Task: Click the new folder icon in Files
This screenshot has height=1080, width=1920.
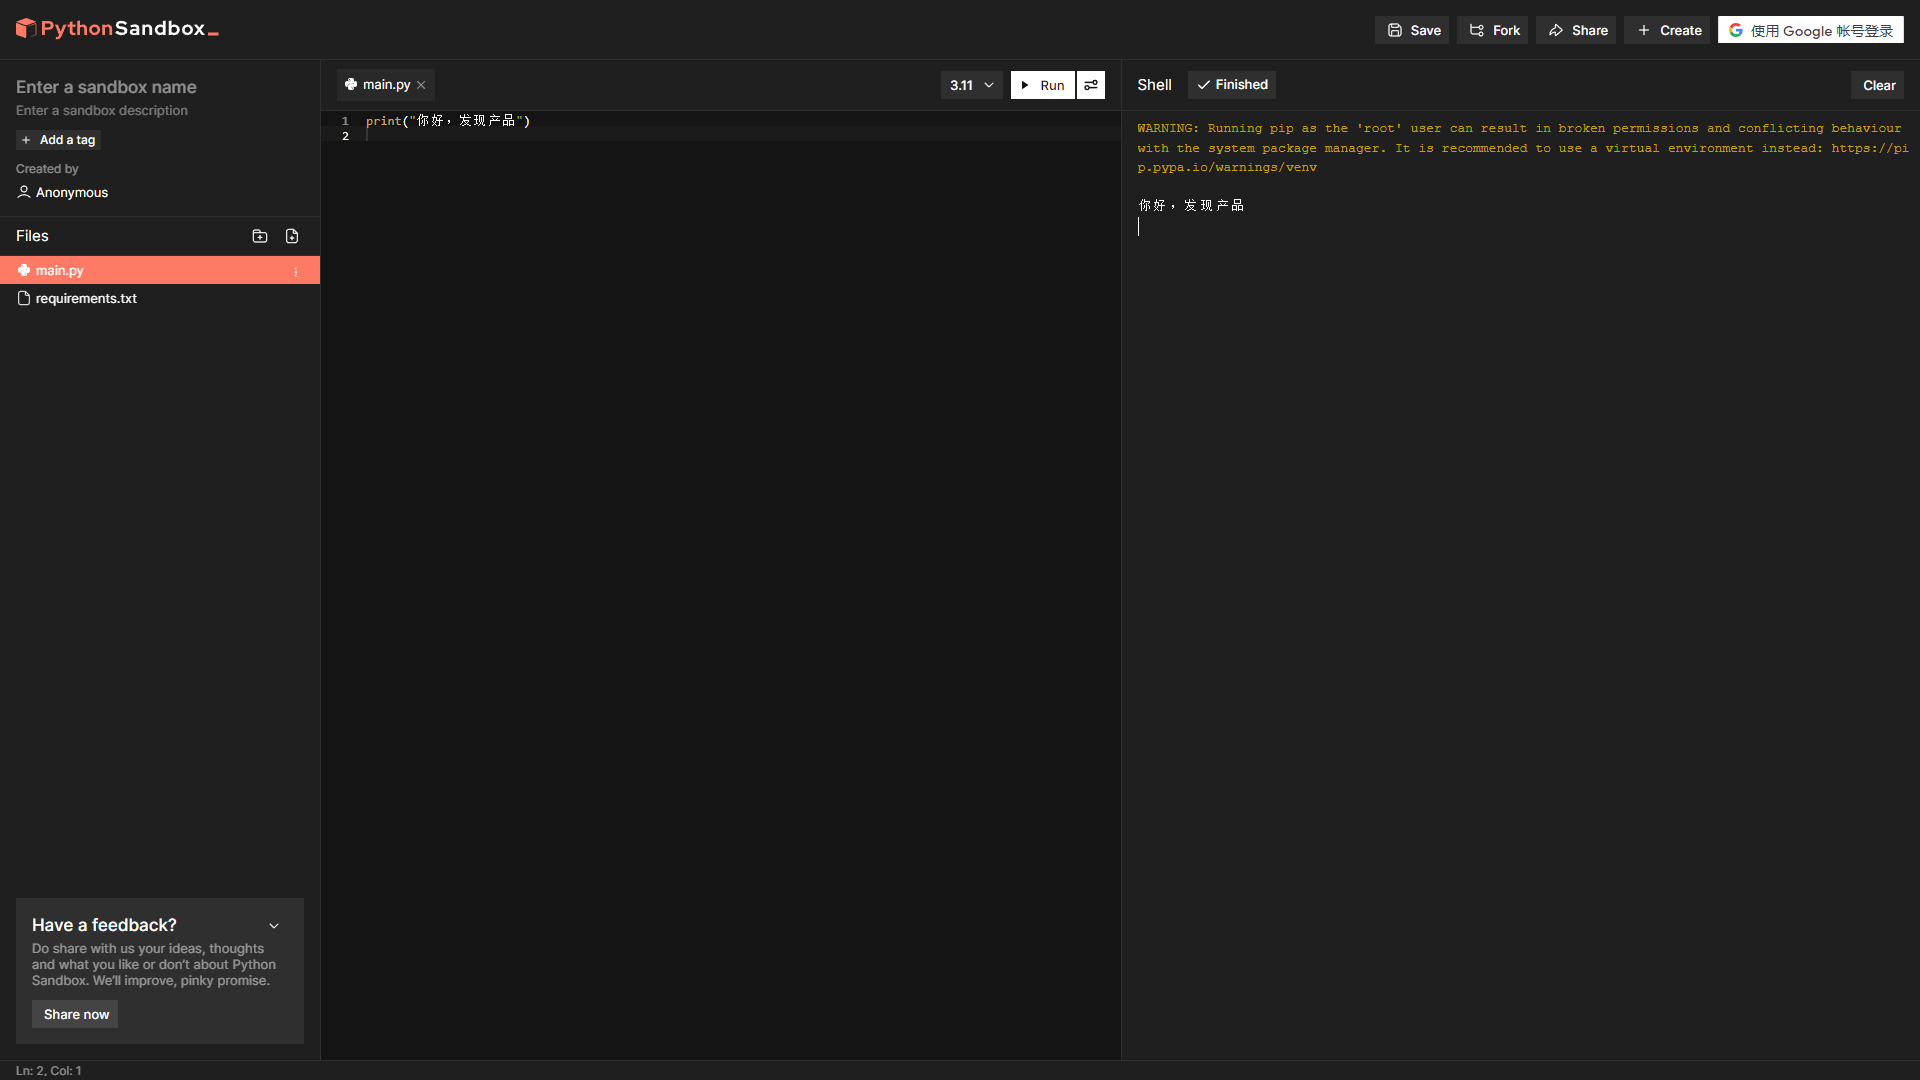Action: (260, 236)
